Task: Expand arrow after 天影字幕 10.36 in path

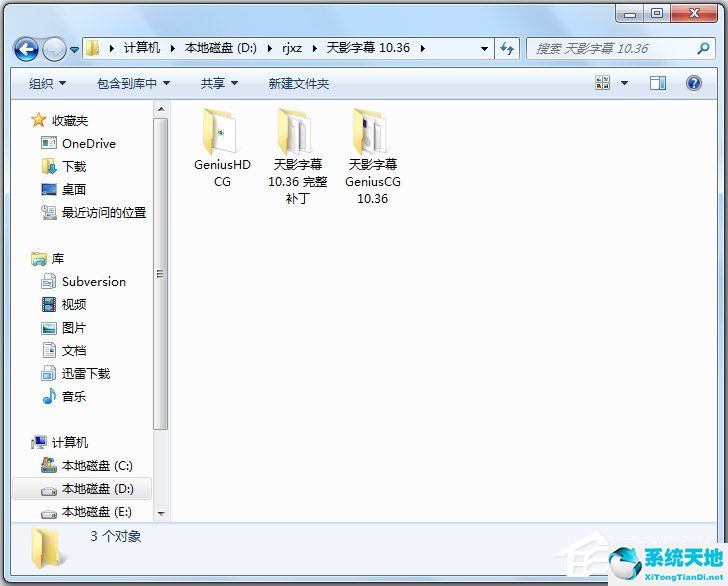Action: pos(422,48)
